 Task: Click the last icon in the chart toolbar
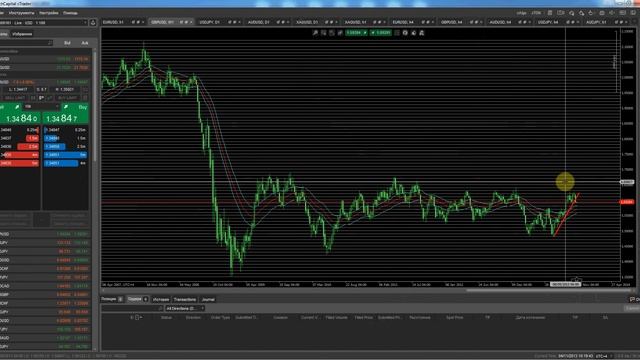[x=422, y=33]
